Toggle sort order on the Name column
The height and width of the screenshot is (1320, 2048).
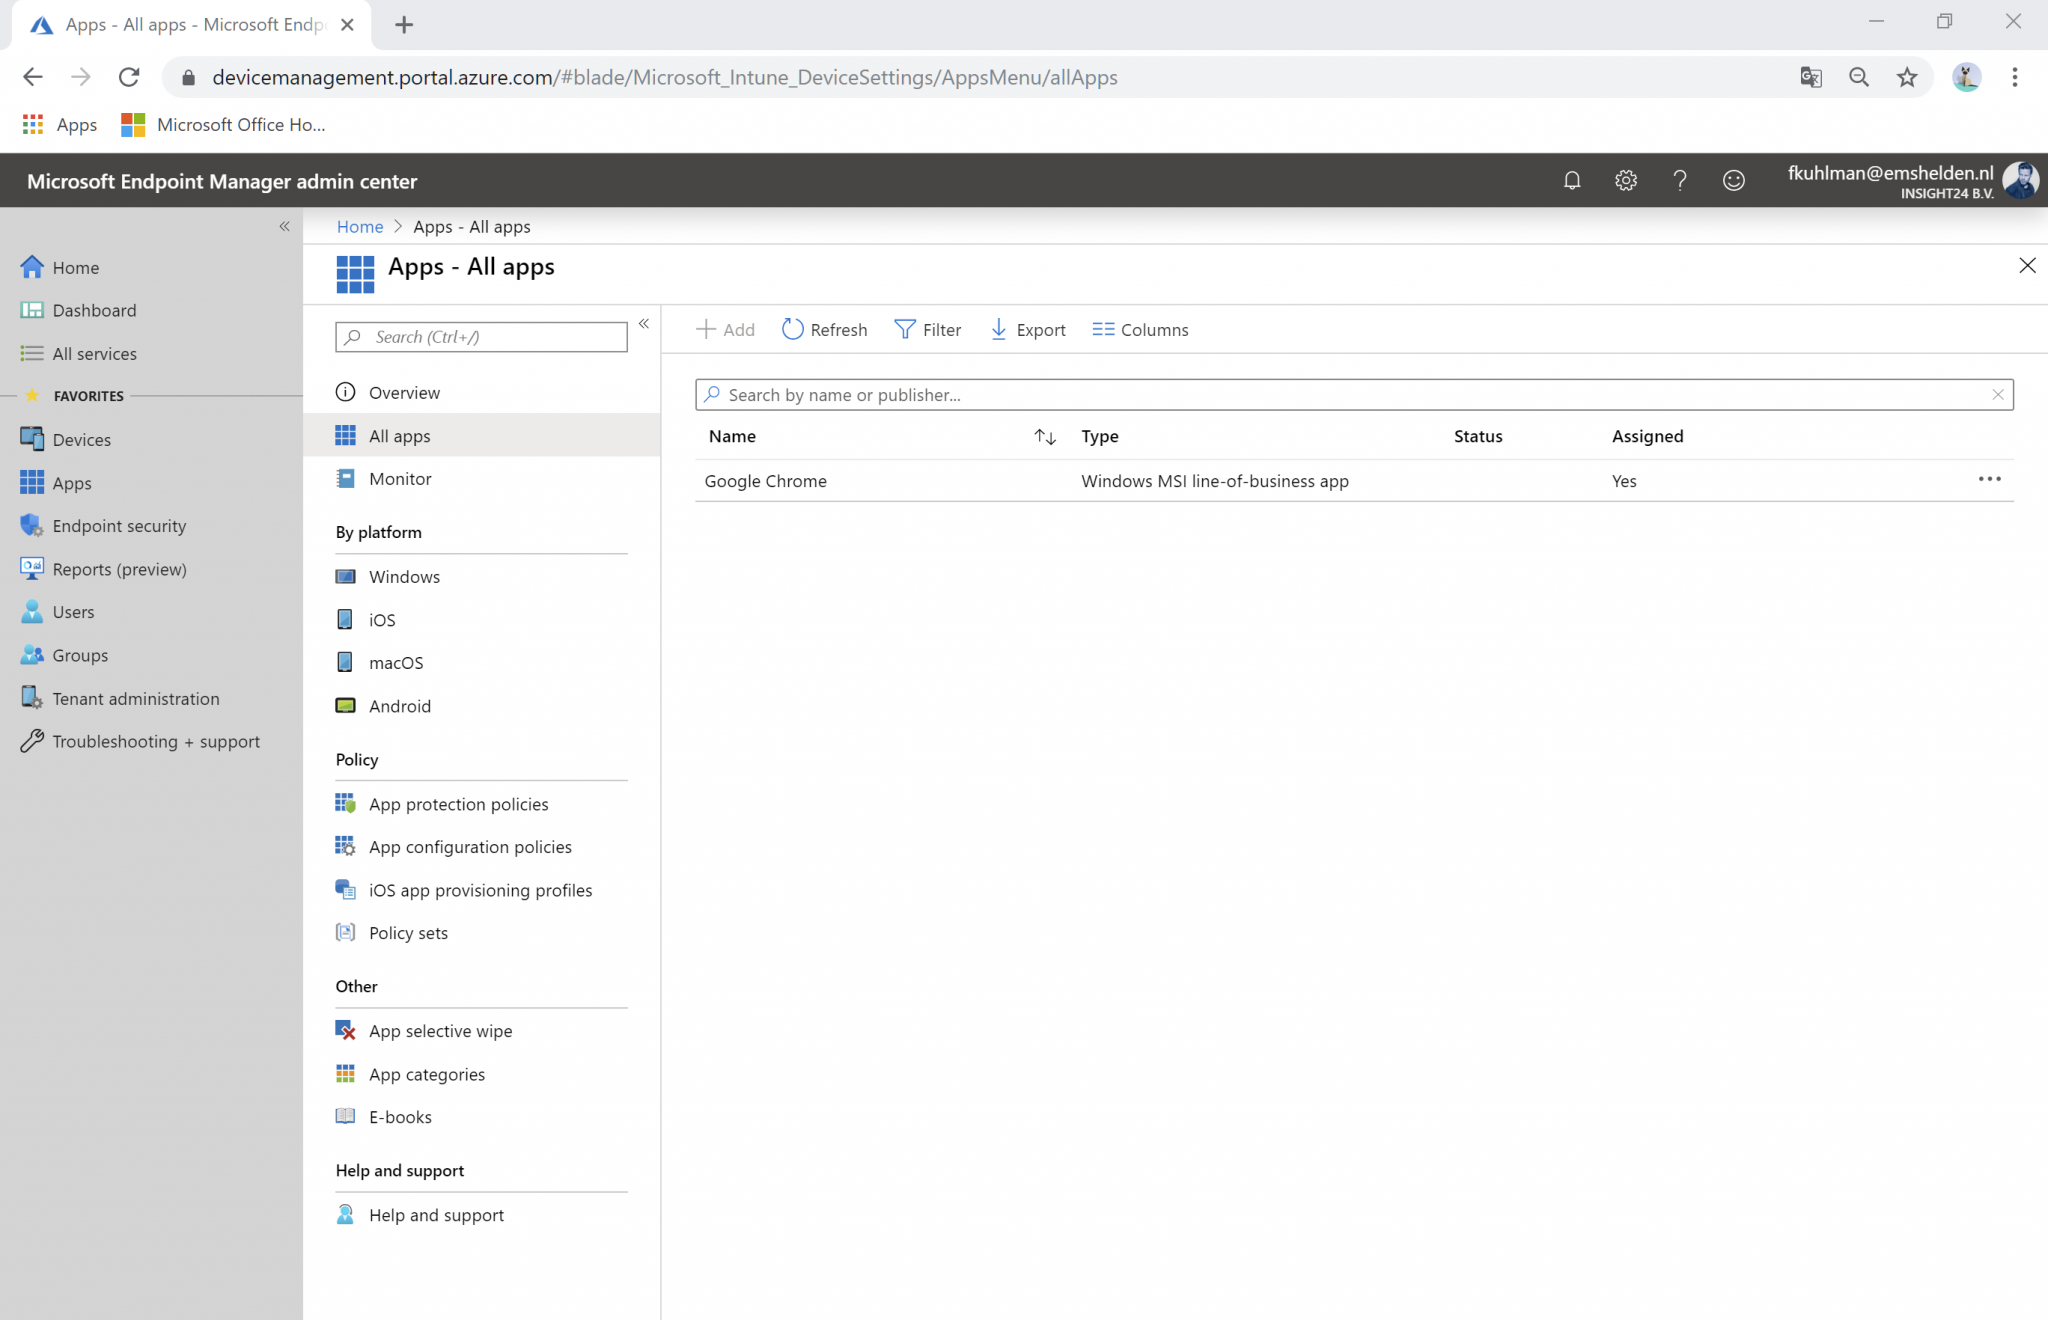click(1045, 437)
